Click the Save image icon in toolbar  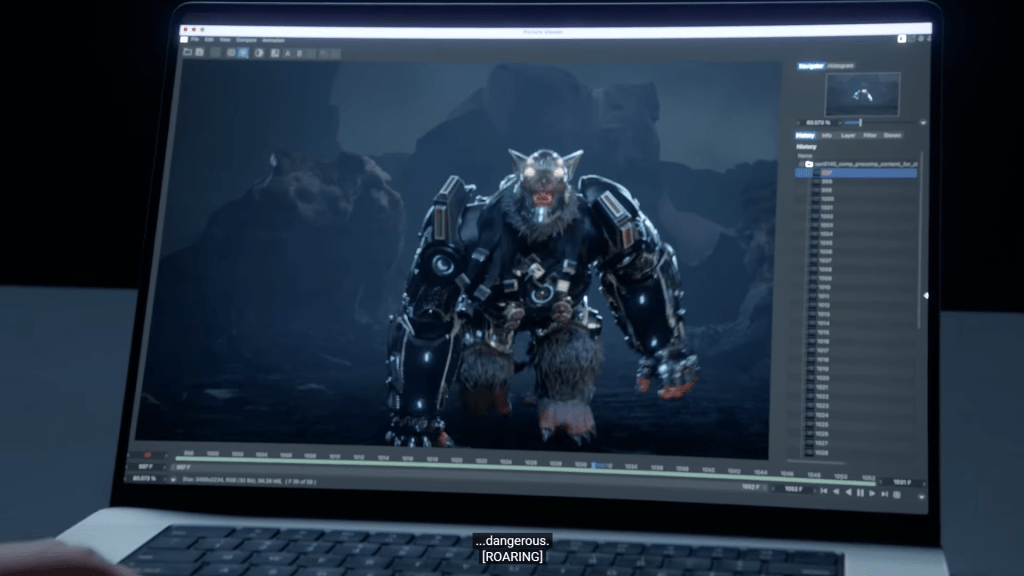pos(200,52)
